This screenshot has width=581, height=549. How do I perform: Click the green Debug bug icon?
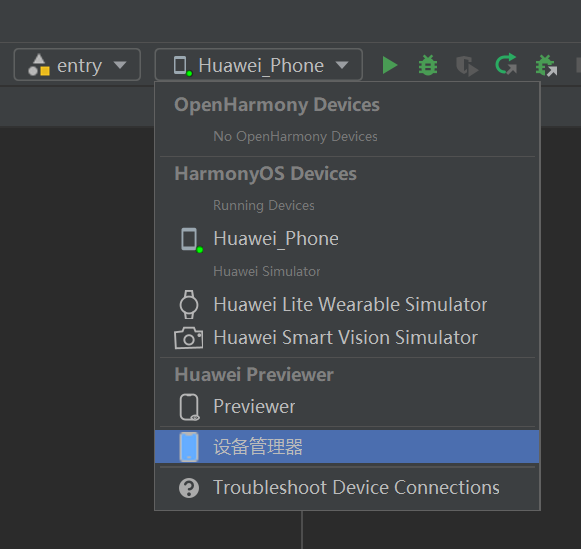(x=428, y=65)
